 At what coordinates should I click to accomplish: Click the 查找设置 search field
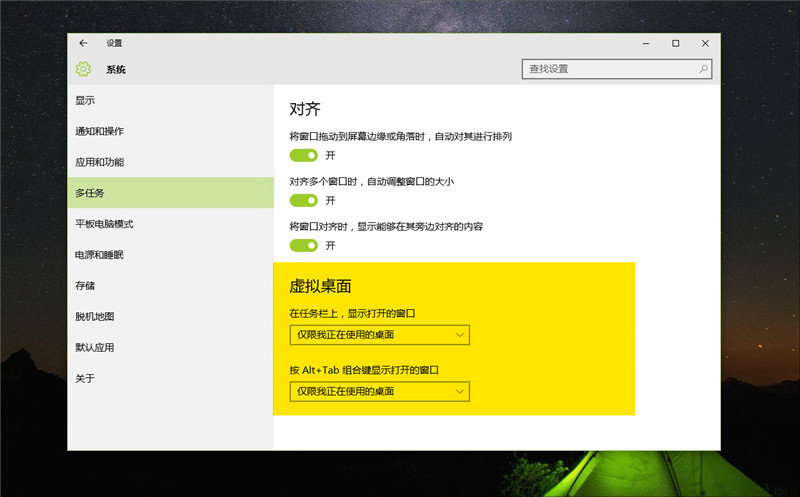click(608, 69)
